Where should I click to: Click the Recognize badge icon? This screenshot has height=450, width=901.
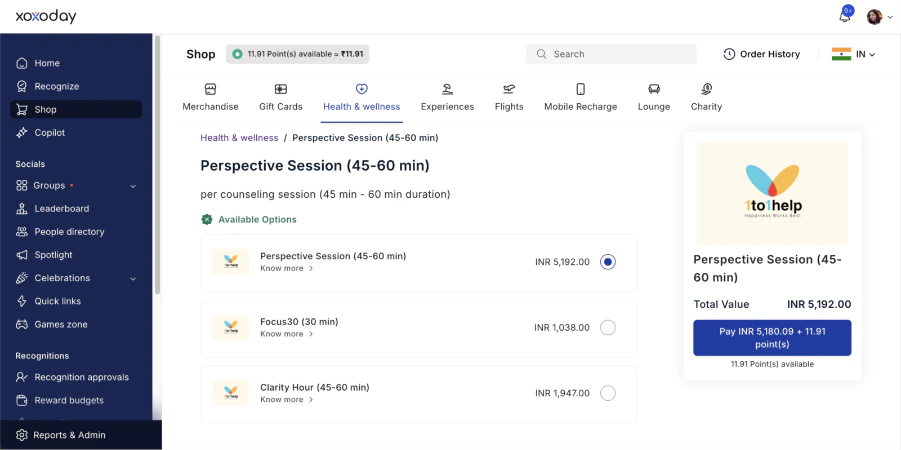click(22, 86)
